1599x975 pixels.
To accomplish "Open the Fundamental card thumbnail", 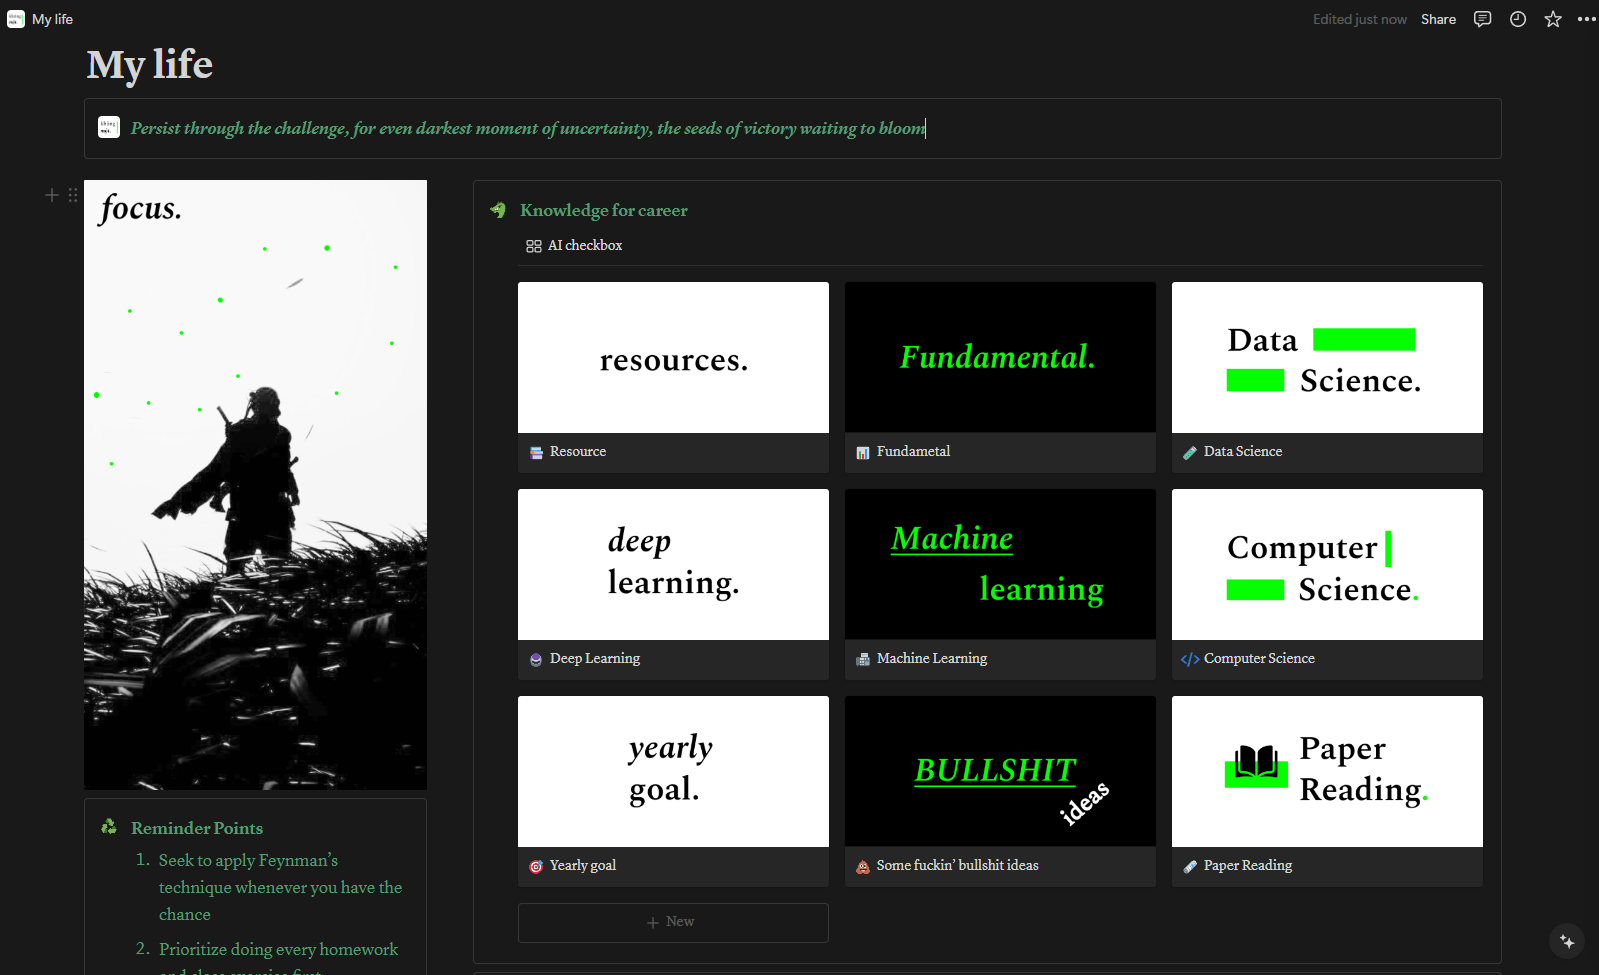I will [x=999, y=357].
